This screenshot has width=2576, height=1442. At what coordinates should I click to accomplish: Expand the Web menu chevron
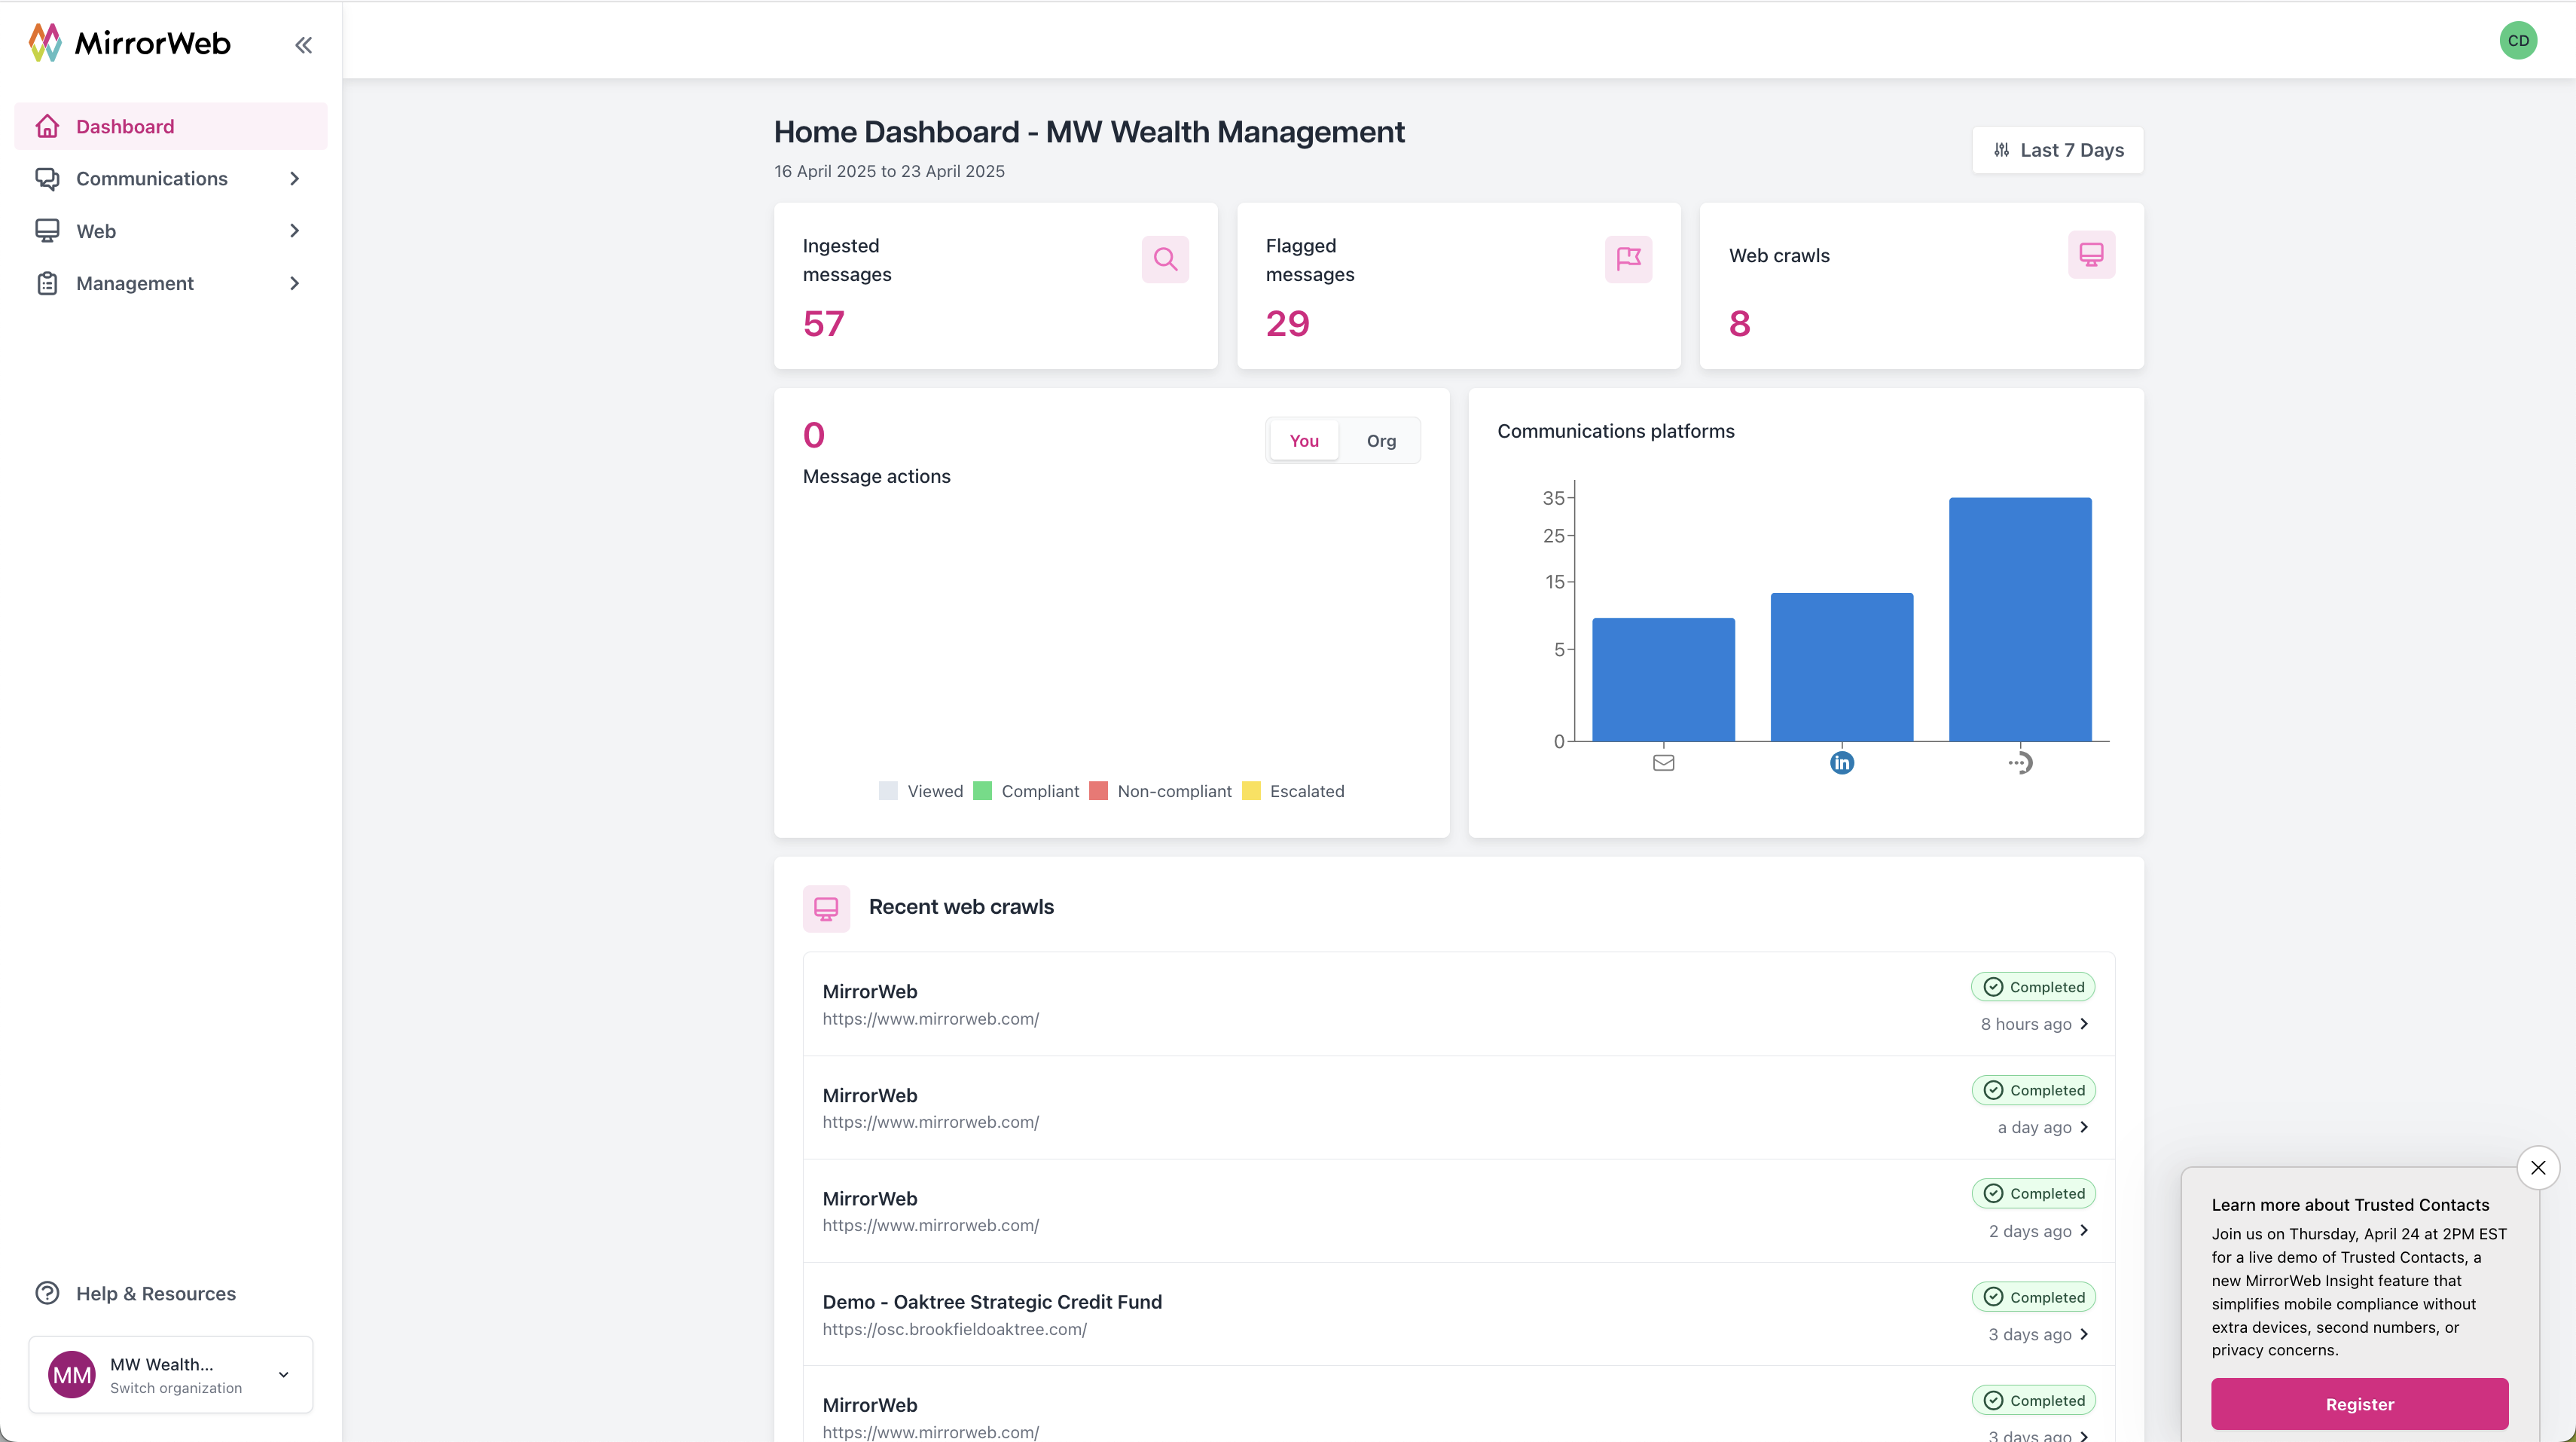tap(294, 231)
